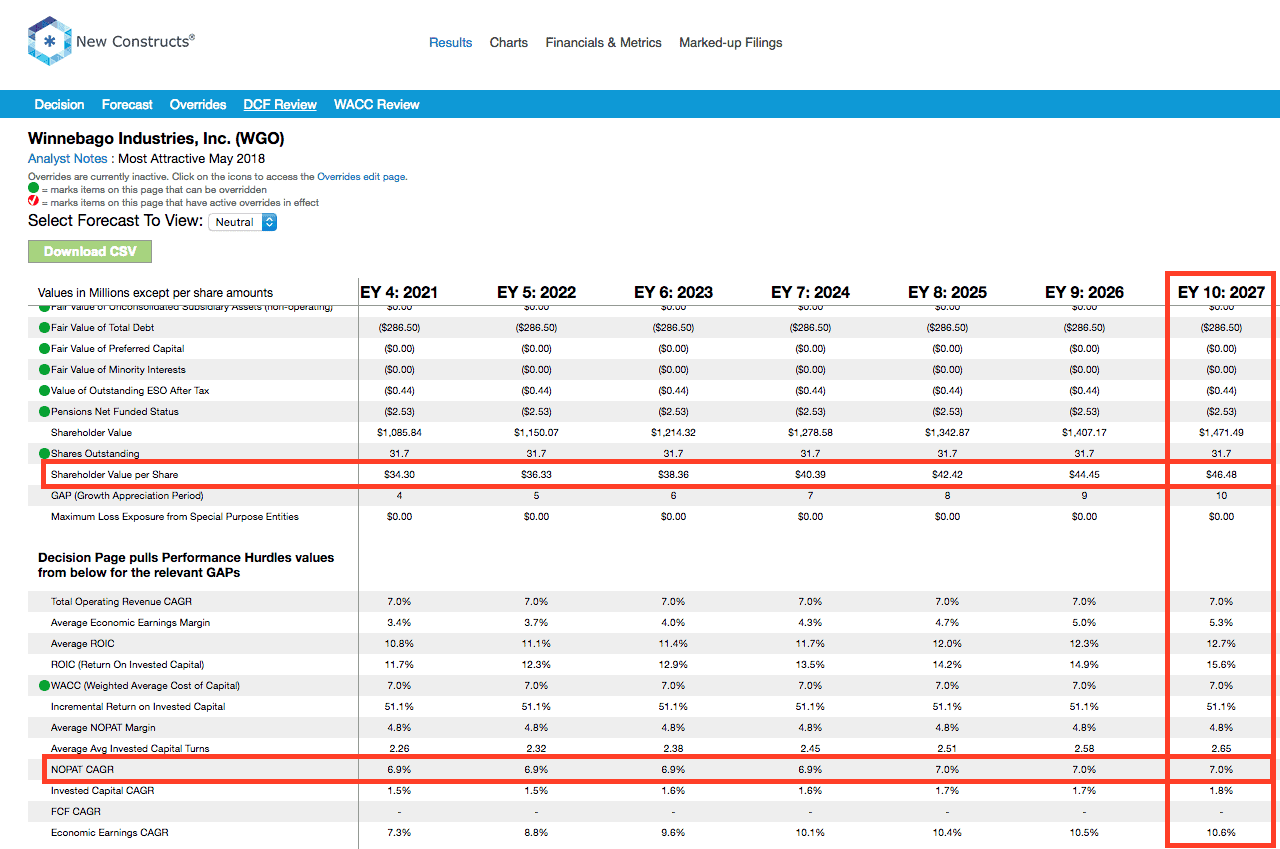
Task: Click the EY 5: 2022 column header
Action: coord(536,292)
